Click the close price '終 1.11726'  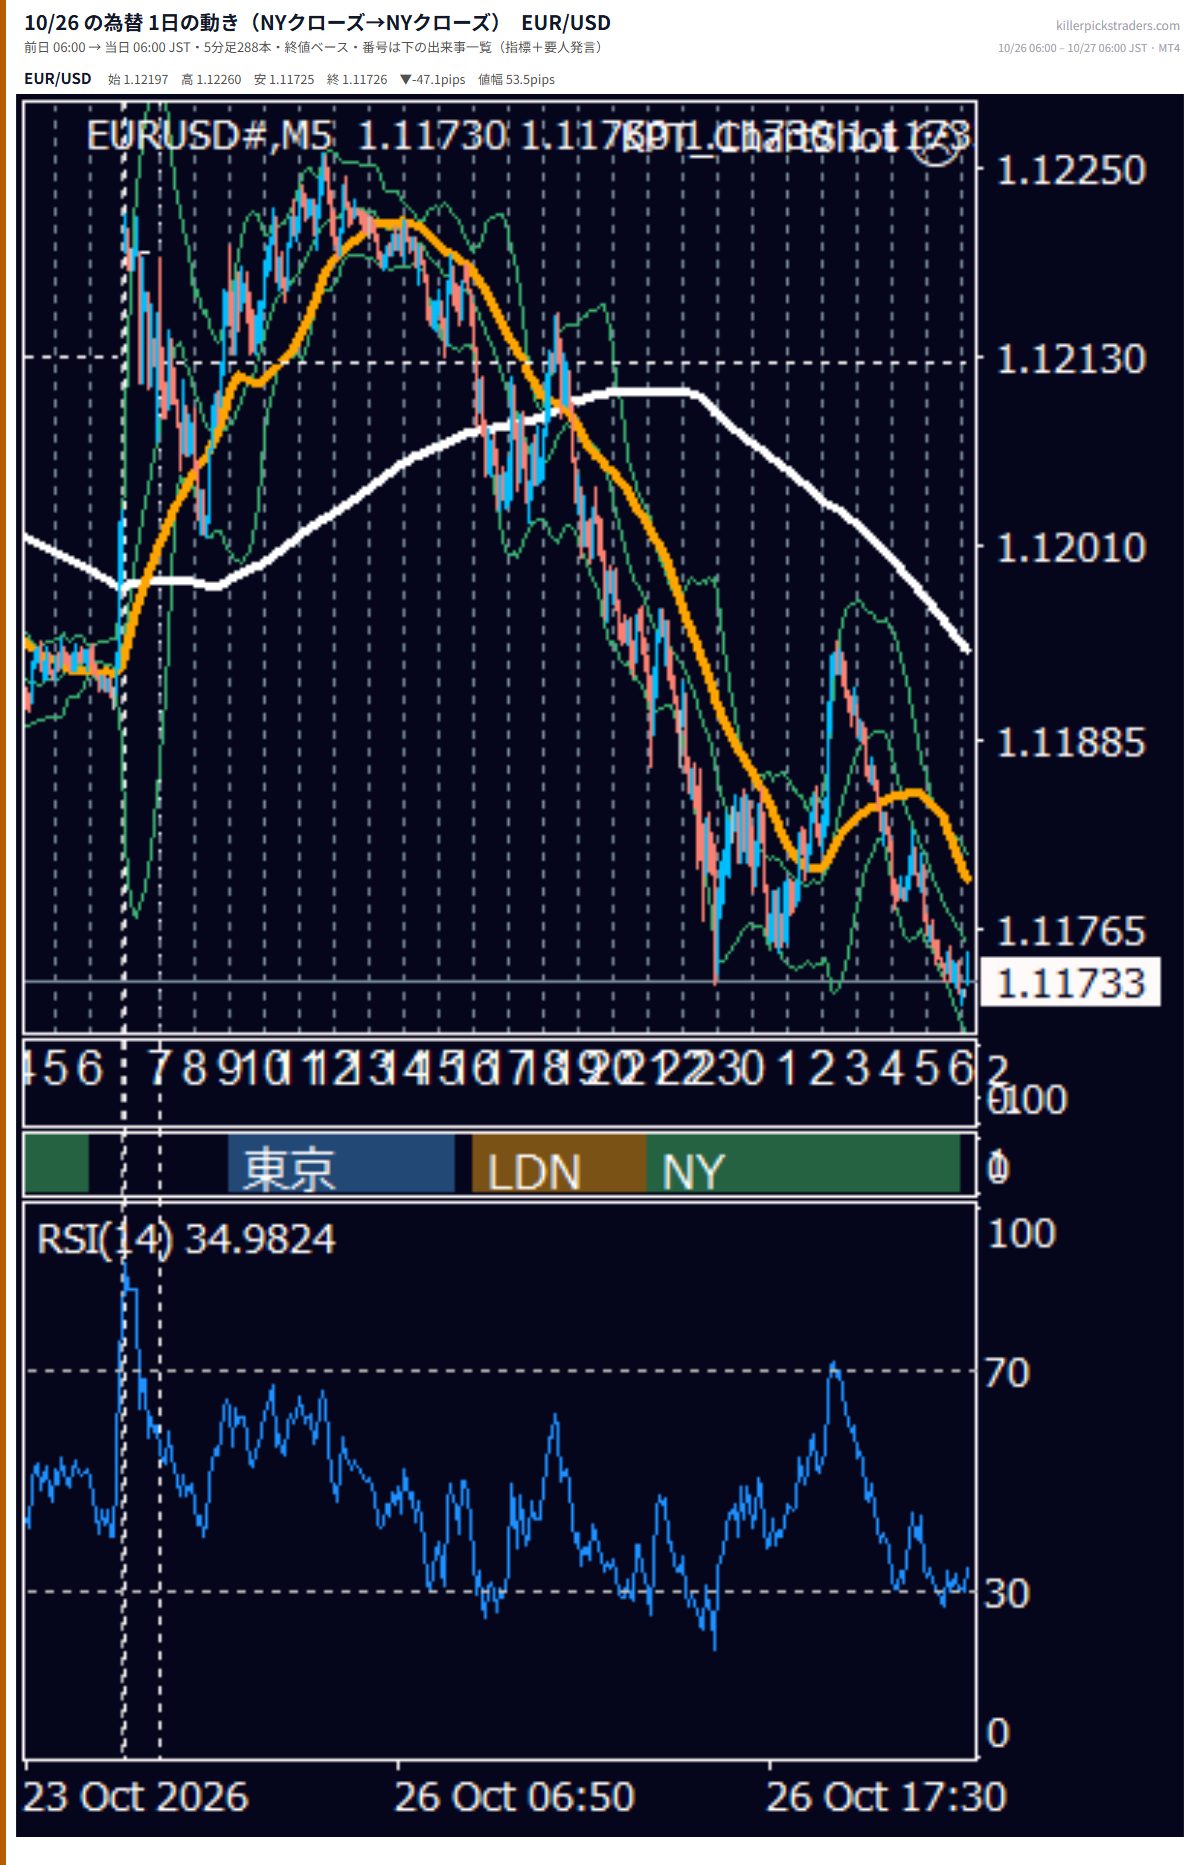coord(357,80)
